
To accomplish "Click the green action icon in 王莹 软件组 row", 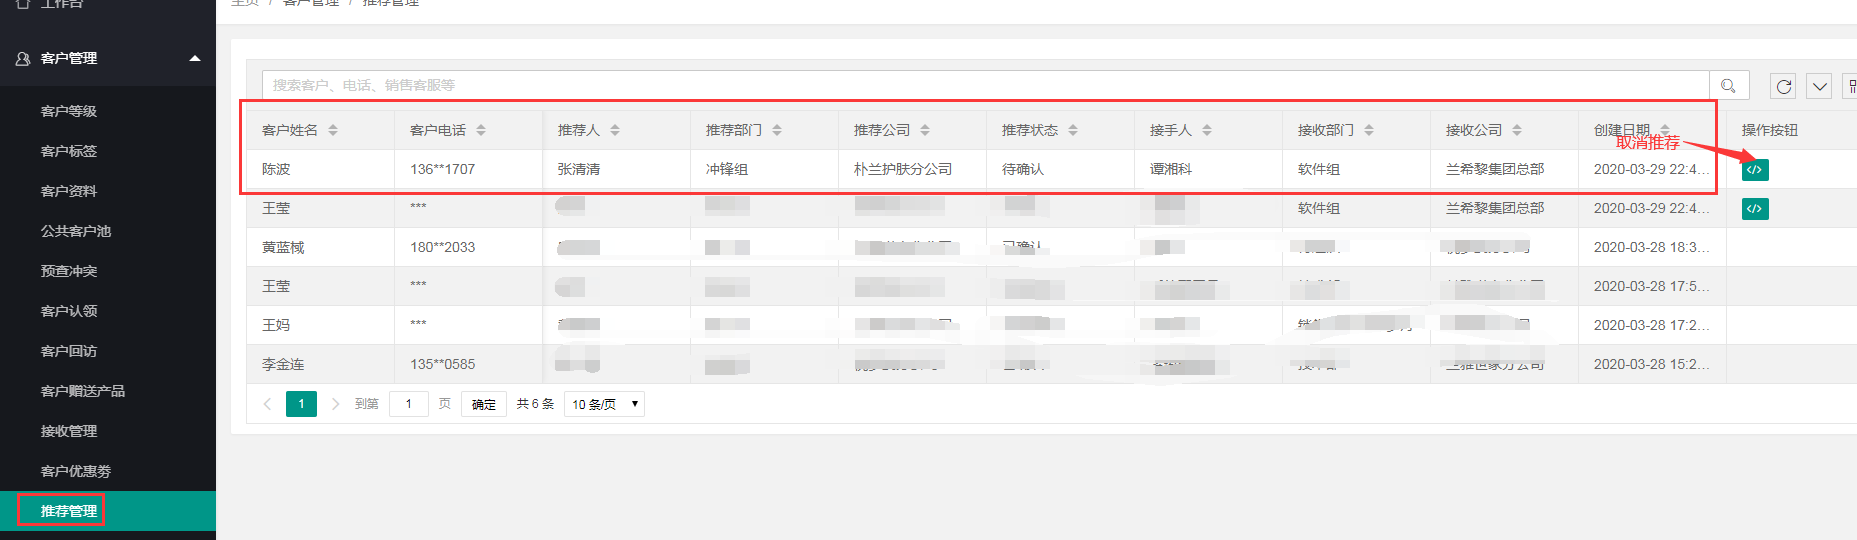I will tap(1755, 209).
